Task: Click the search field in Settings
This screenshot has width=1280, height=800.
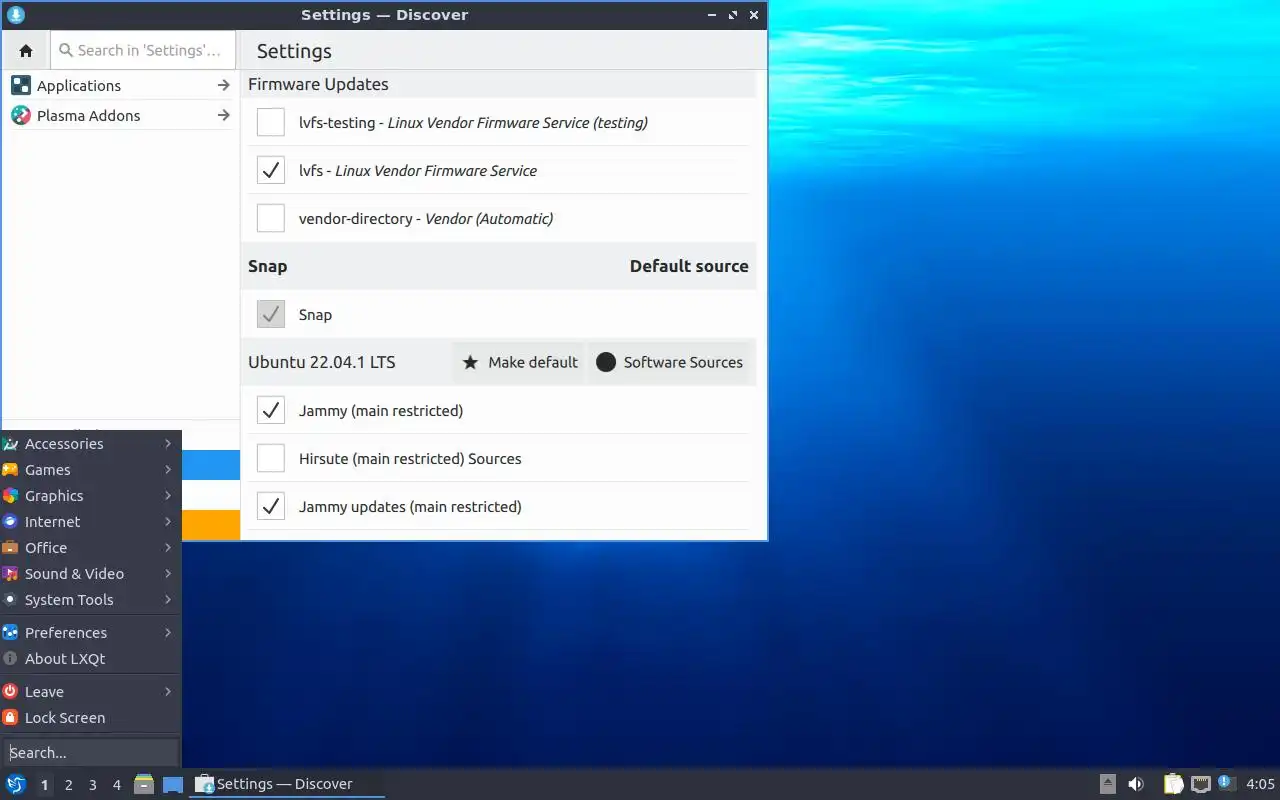Action: tap(143, 50)
